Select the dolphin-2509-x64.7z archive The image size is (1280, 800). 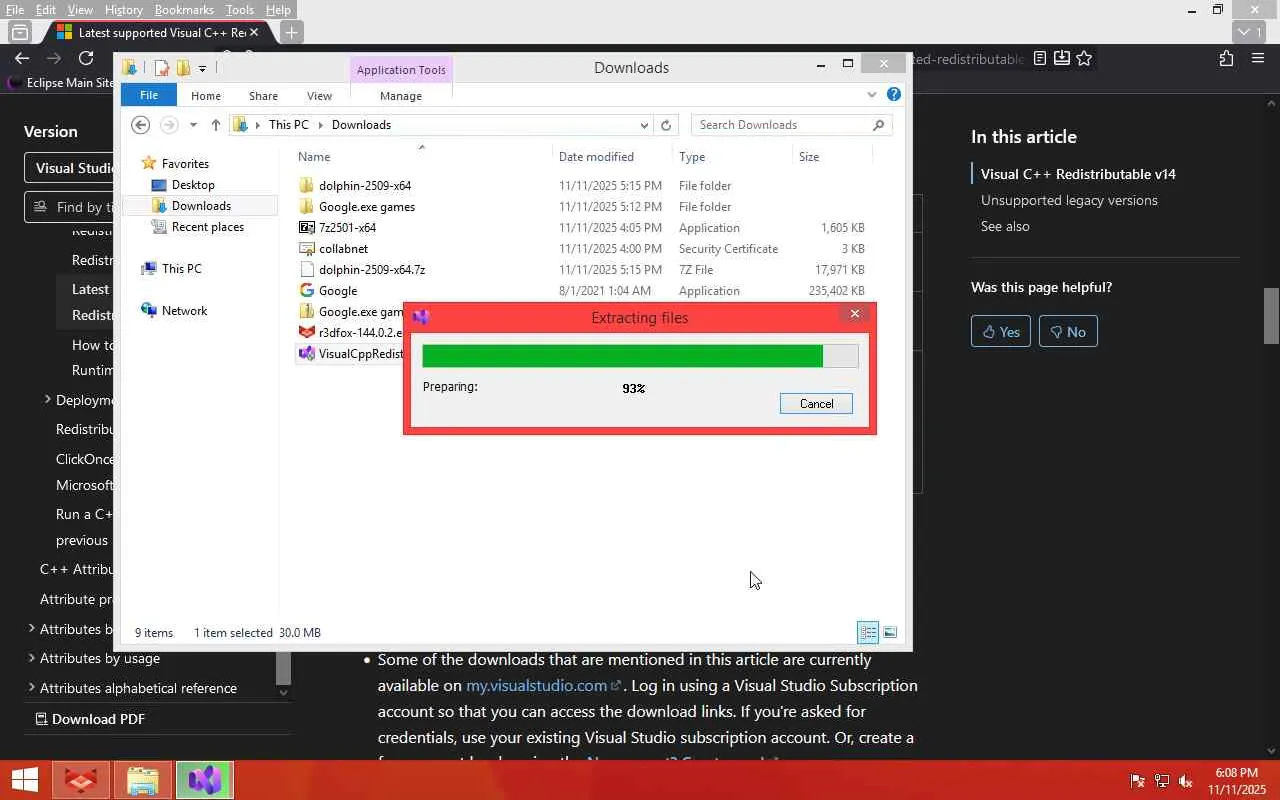[x=372, y=270]
